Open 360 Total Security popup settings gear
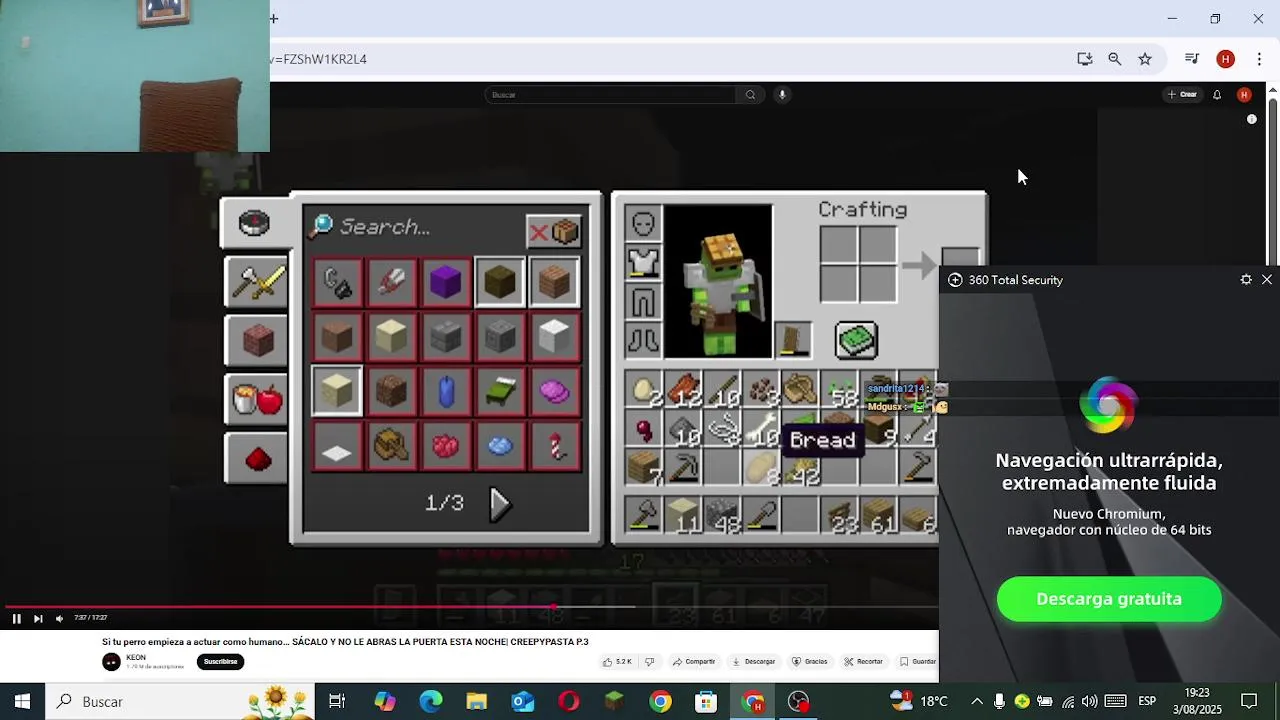The width and height of the screenshot is (1280, 720). click(1246, 280)
